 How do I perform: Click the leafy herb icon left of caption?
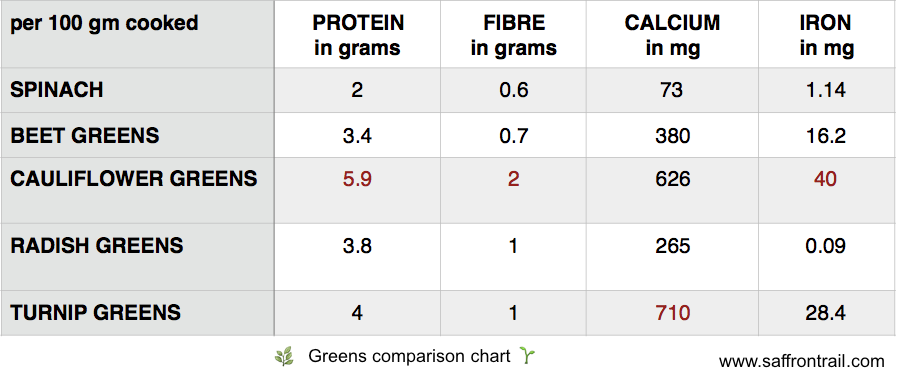pyautogui.click(x=284, y=357)
